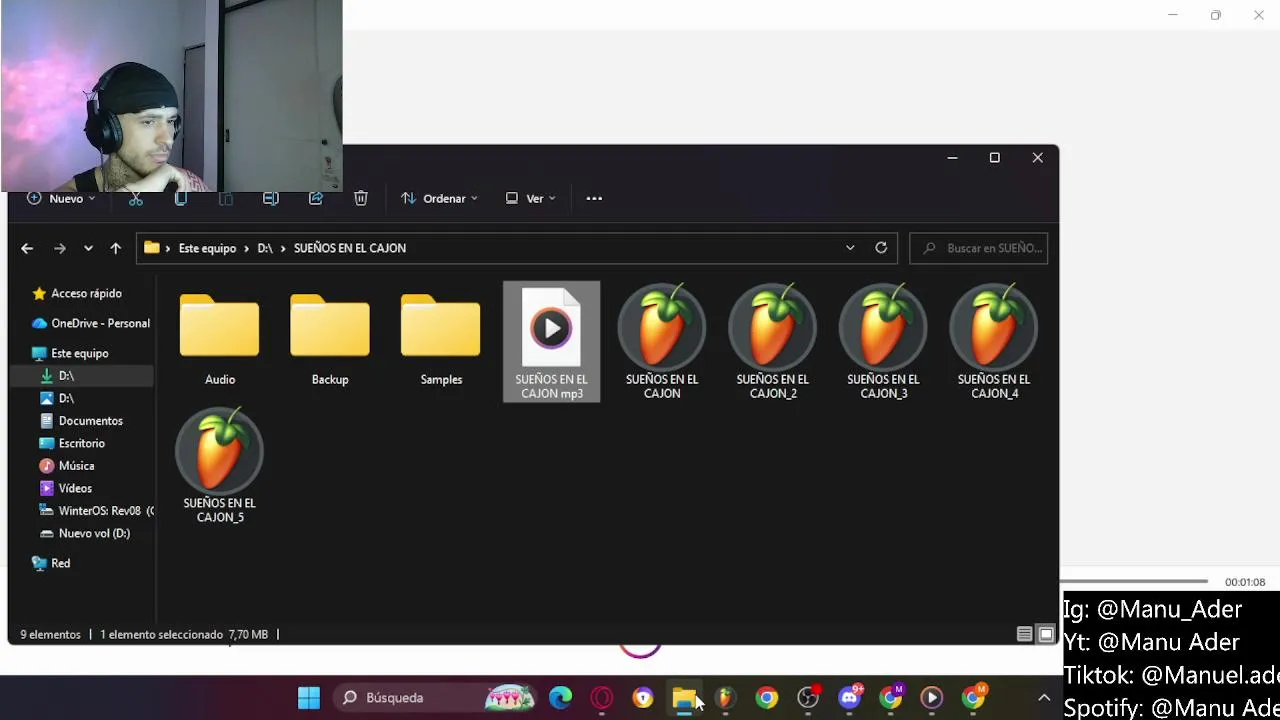1280x720 pixels.
Task: Open the more options ellipsis menu
Action: click(x=594, y=198)
